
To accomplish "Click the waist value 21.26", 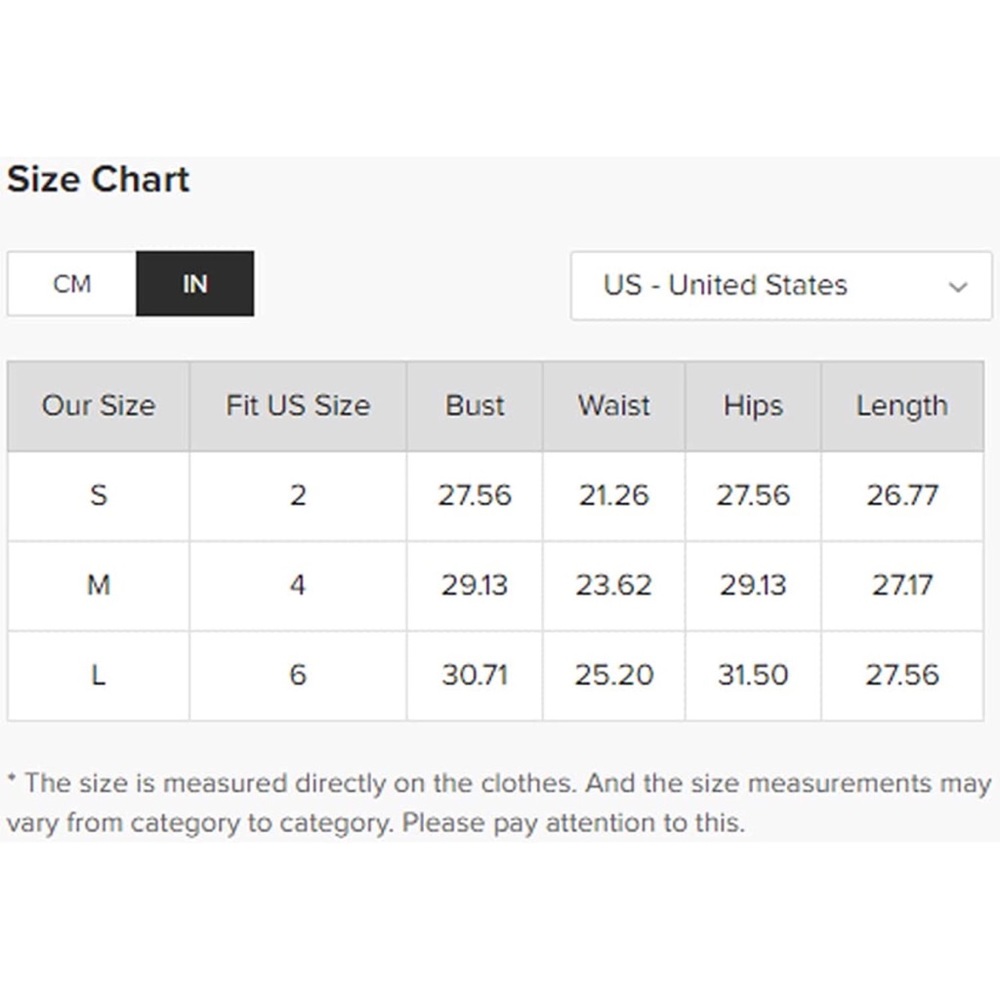I will point(614,496).
